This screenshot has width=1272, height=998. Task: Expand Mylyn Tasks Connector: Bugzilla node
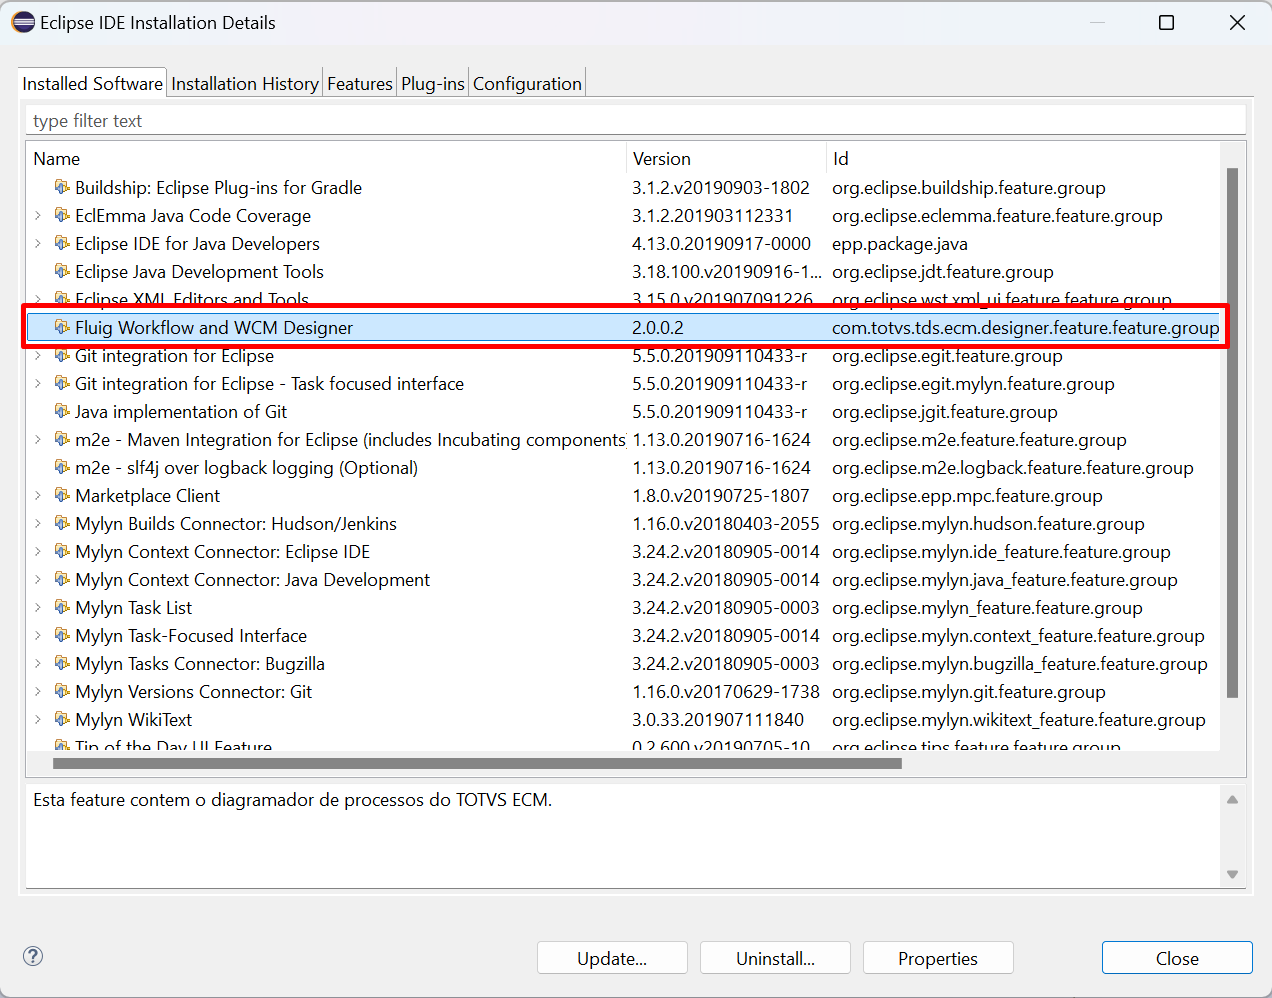[38, 663]
